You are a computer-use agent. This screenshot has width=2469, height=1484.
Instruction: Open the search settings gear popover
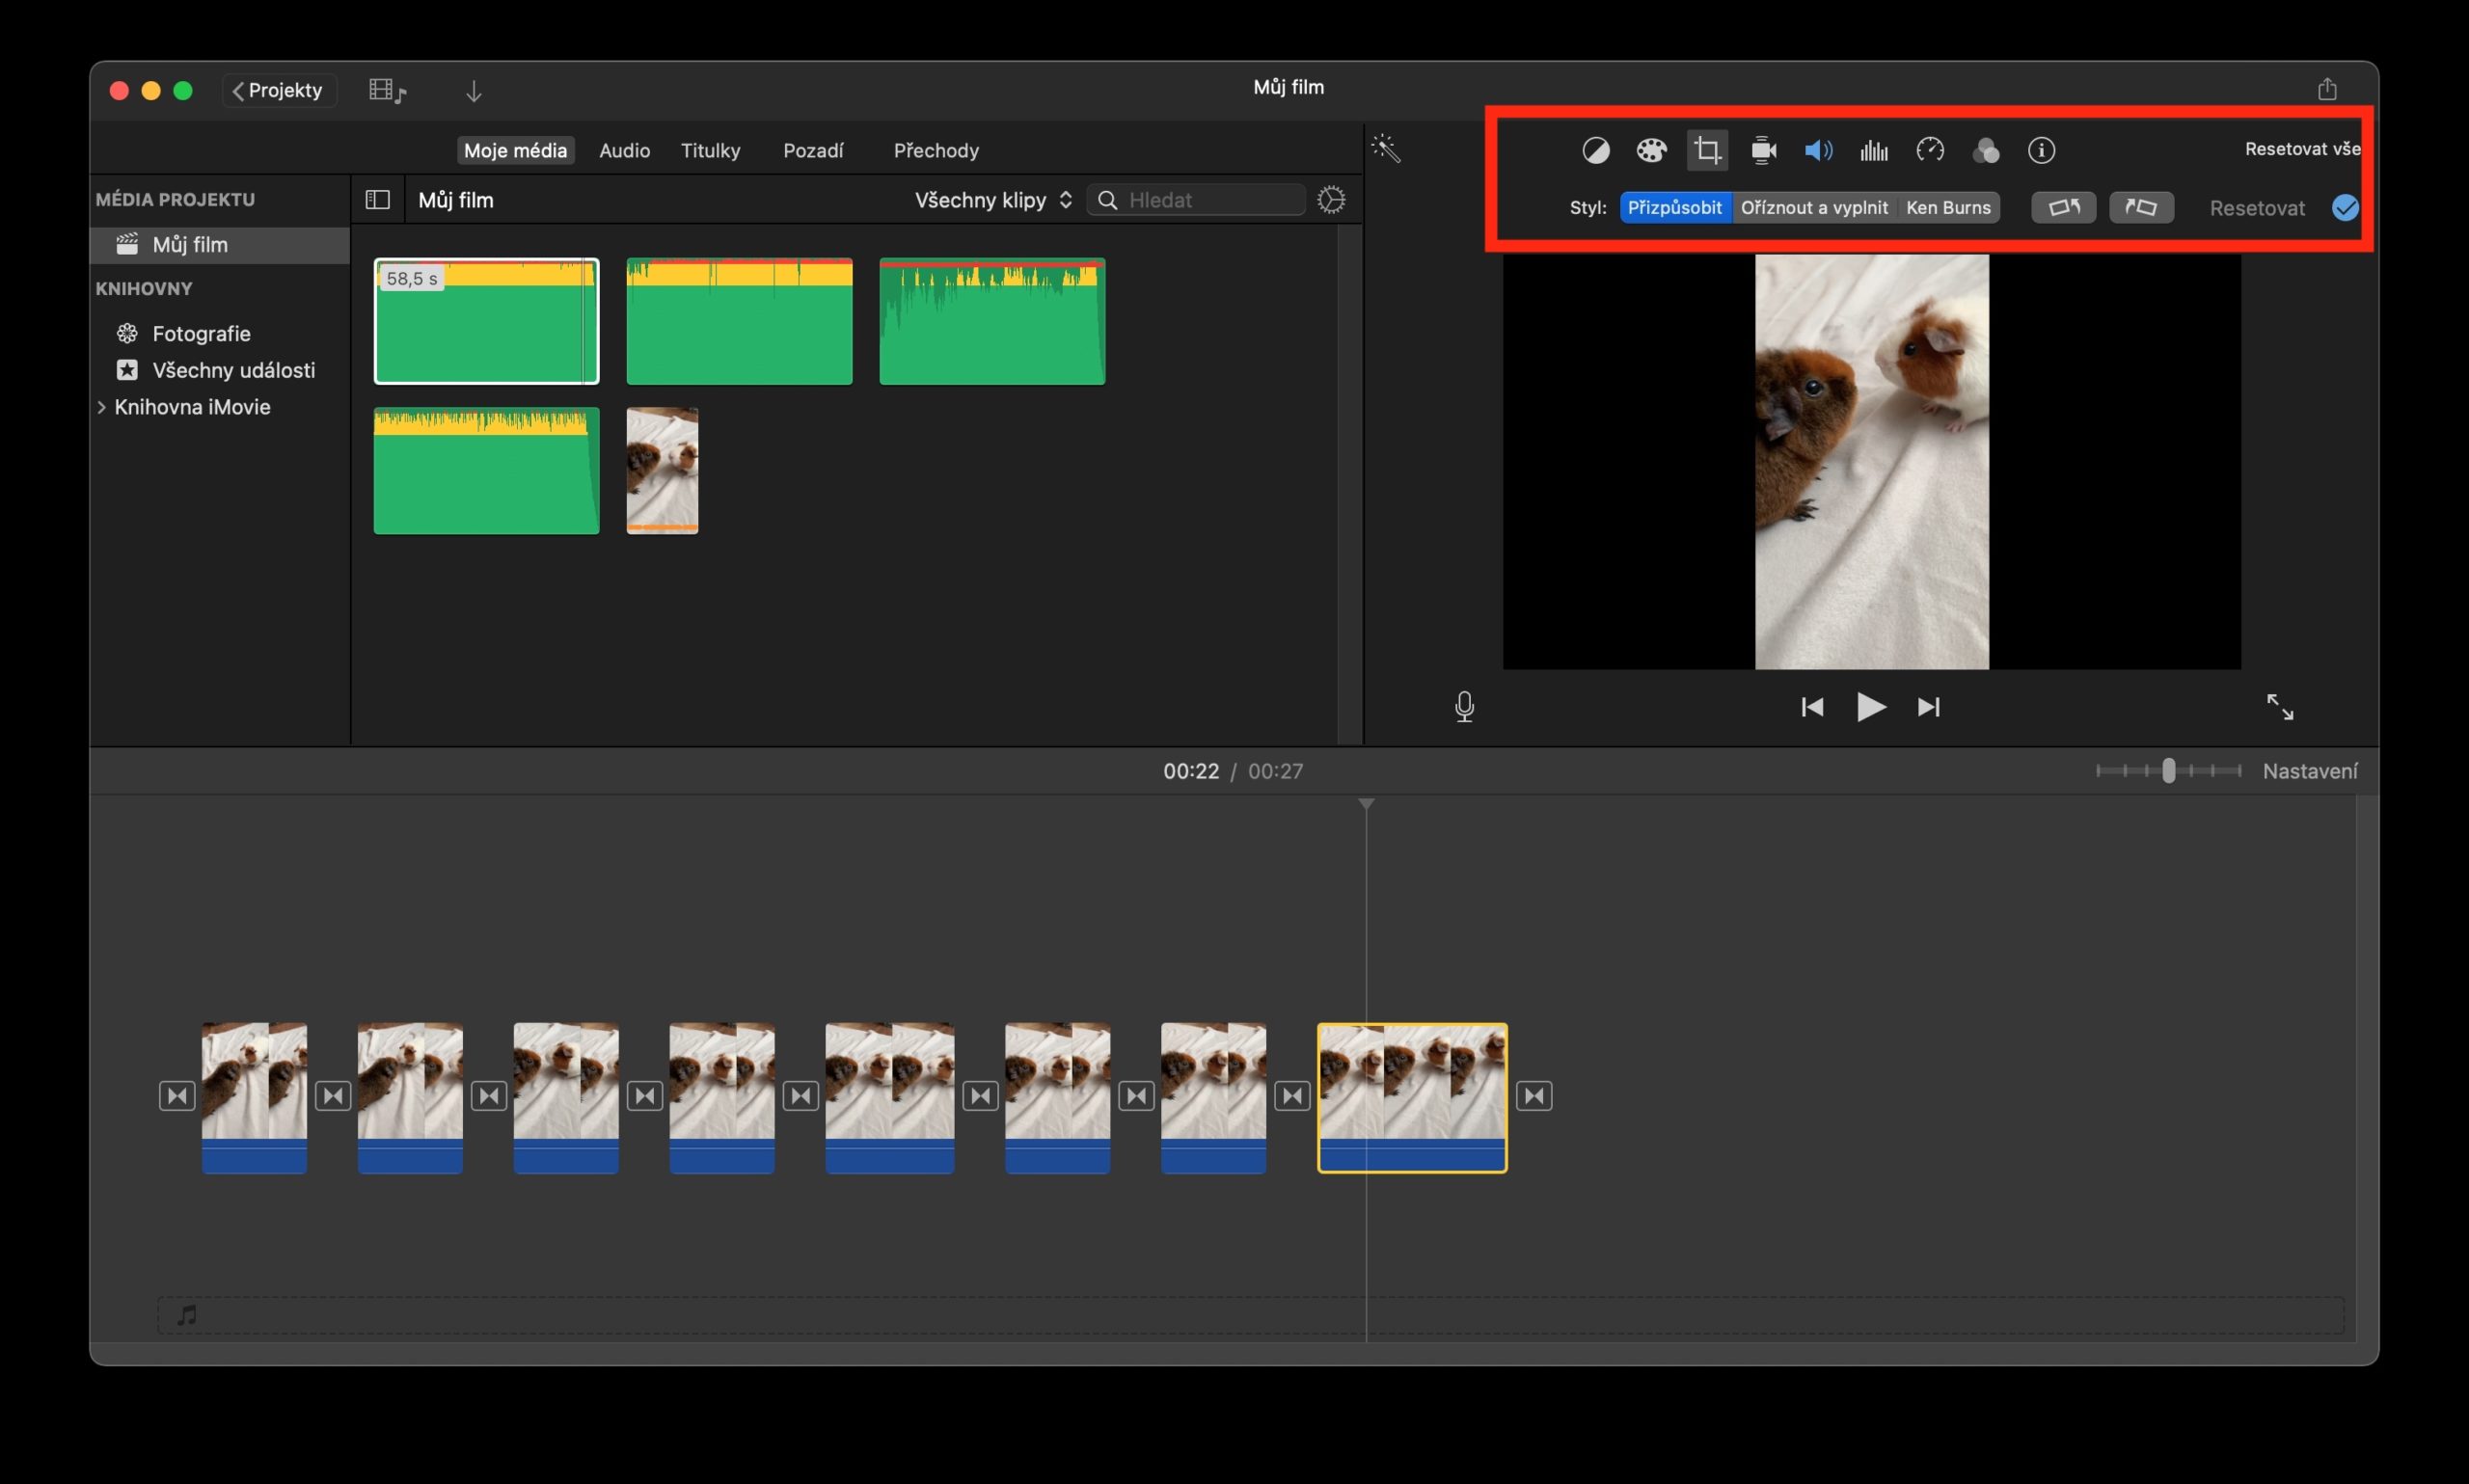click(1332, 199)
